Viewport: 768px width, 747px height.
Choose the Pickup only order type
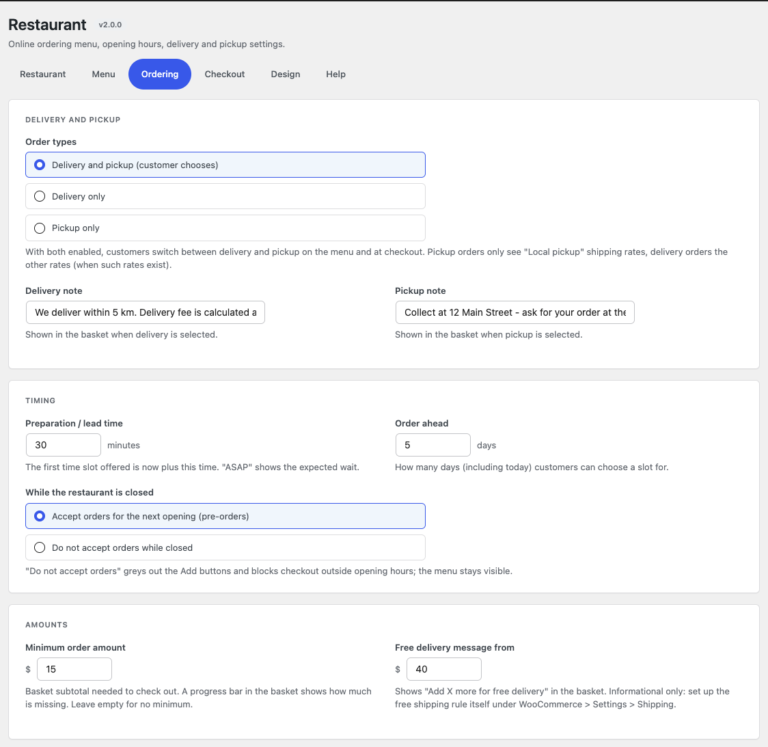coord(225,228)
